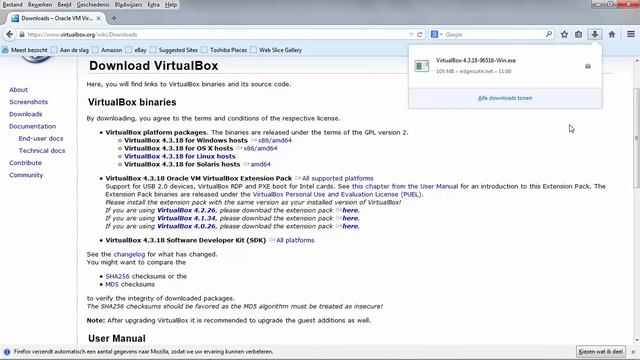Screen dimensions: 640x360
Task: Click the End-user docs sidebar link
Action: pos(41,139)
